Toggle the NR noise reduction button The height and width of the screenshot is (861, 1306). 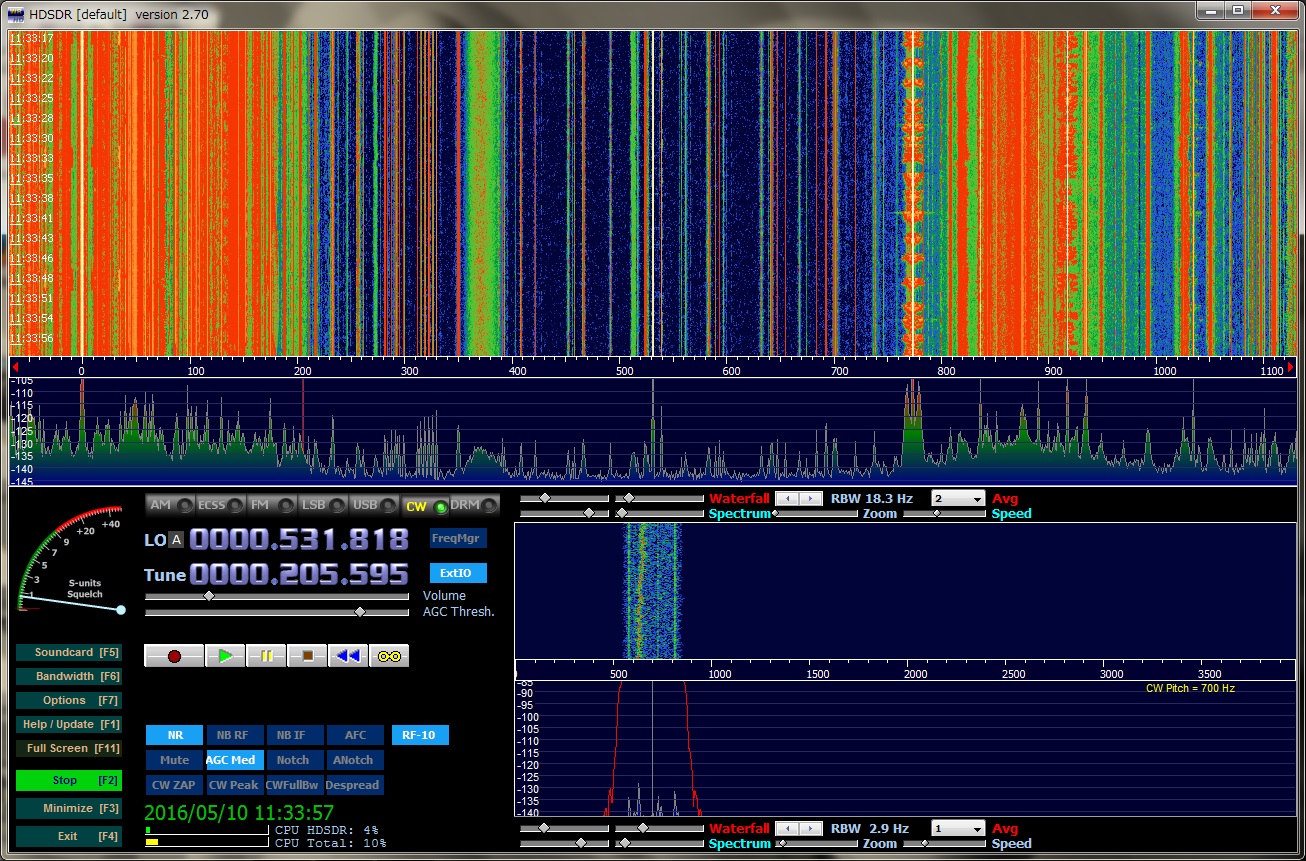tap(175, 735)
